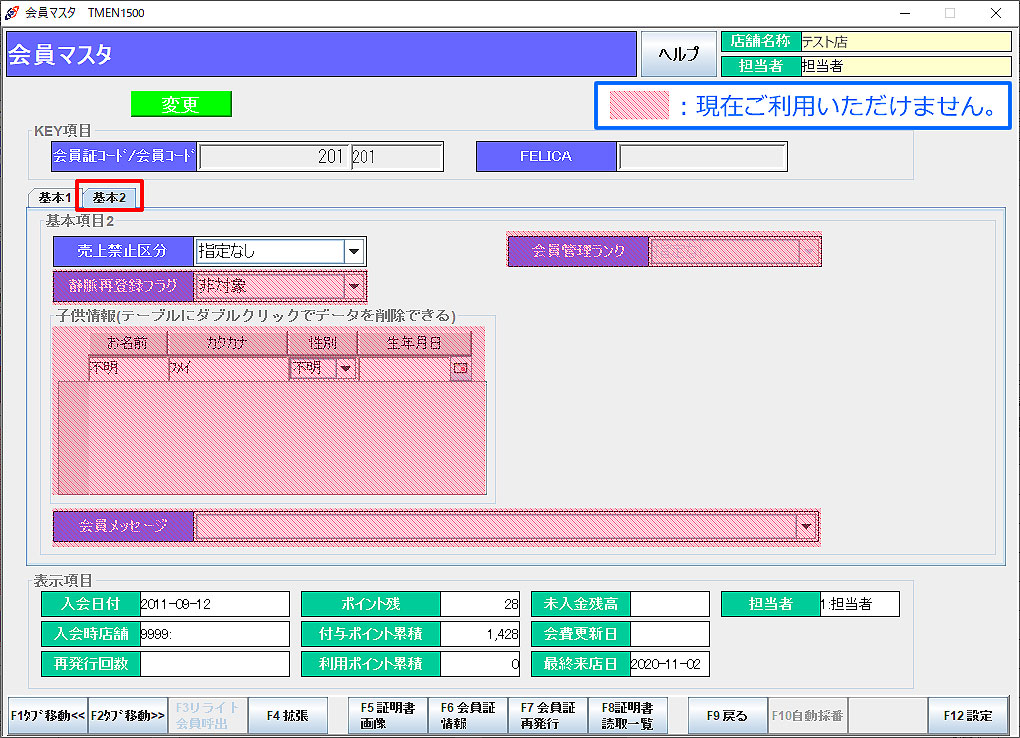
Task: Open F12 設定
Action: [967, 716]
